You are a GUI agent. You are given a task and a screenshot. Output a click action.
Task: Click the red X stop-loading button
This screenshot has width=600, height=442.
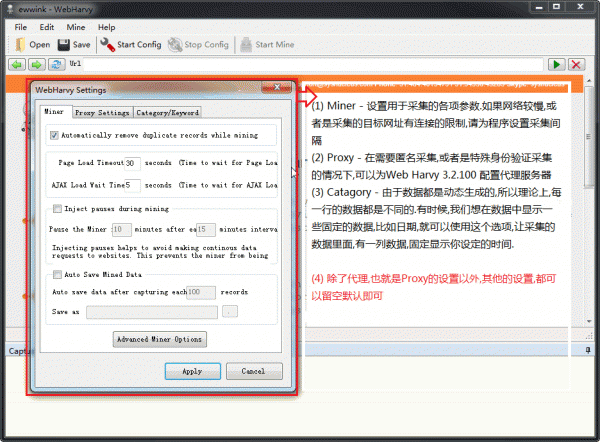coord(576,64)
